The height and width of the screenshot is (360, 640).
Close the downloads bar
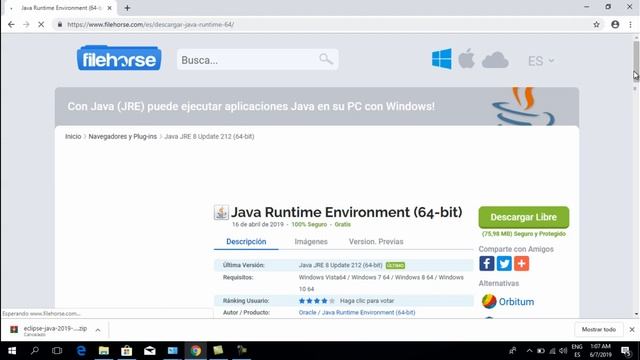(632, 329)
